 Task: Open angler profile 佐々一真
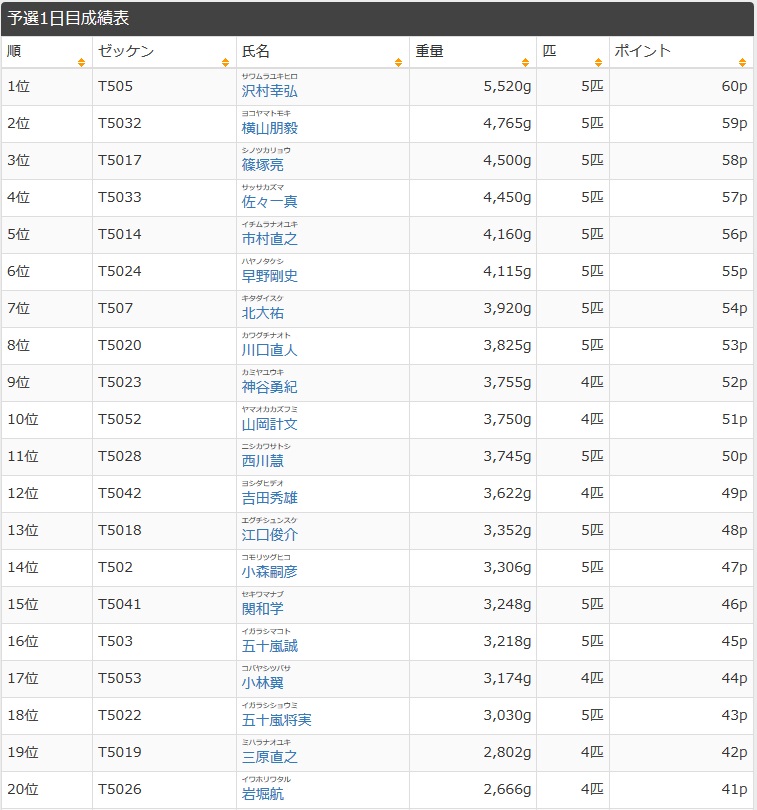pyautogui.click(x=270, y=202)
